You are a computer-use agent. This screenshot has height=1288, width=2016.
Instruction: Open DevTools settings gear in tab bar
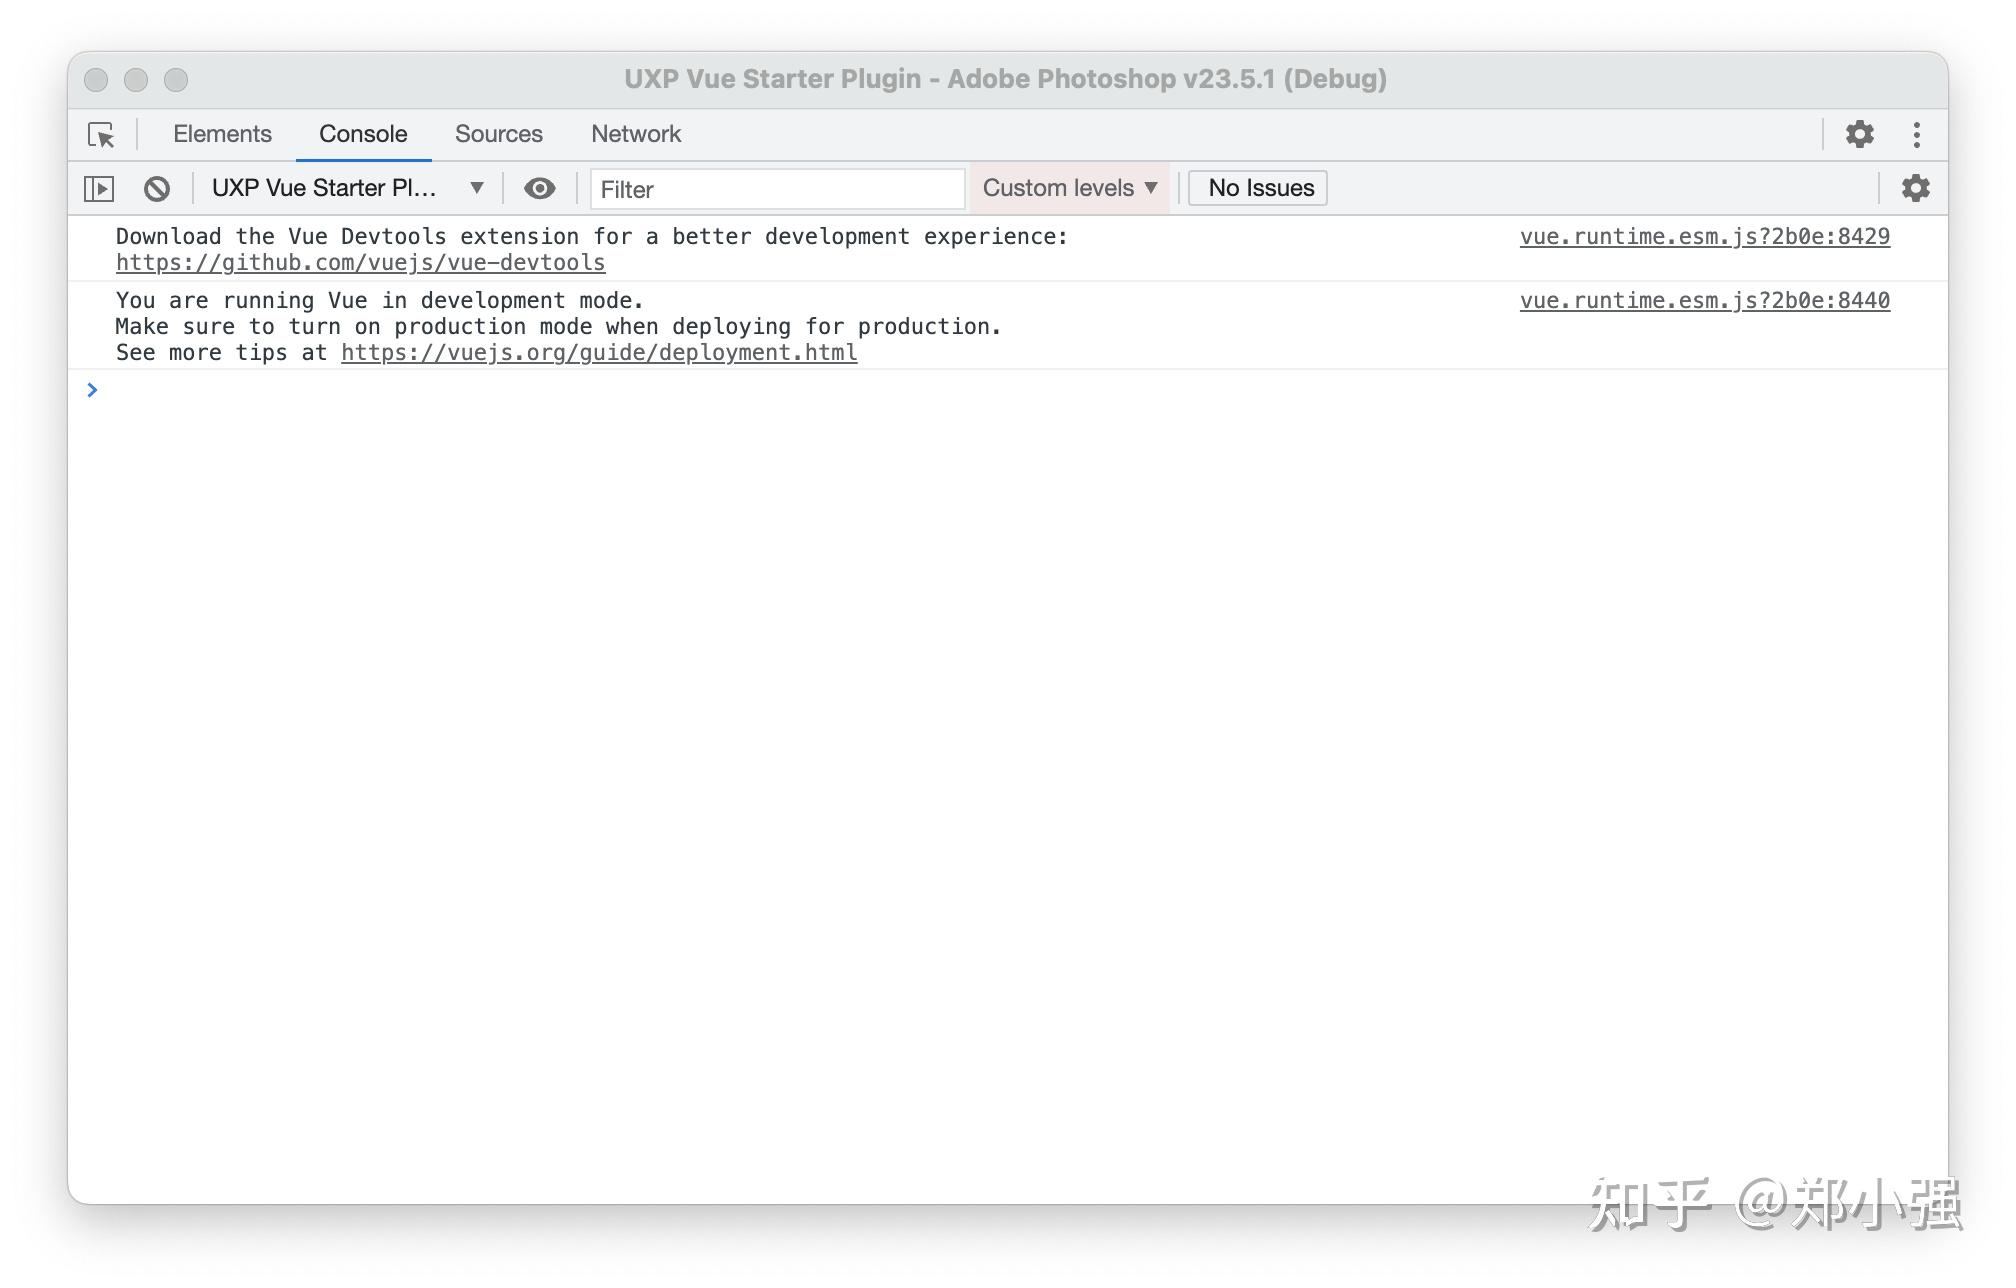[1859, 134]
